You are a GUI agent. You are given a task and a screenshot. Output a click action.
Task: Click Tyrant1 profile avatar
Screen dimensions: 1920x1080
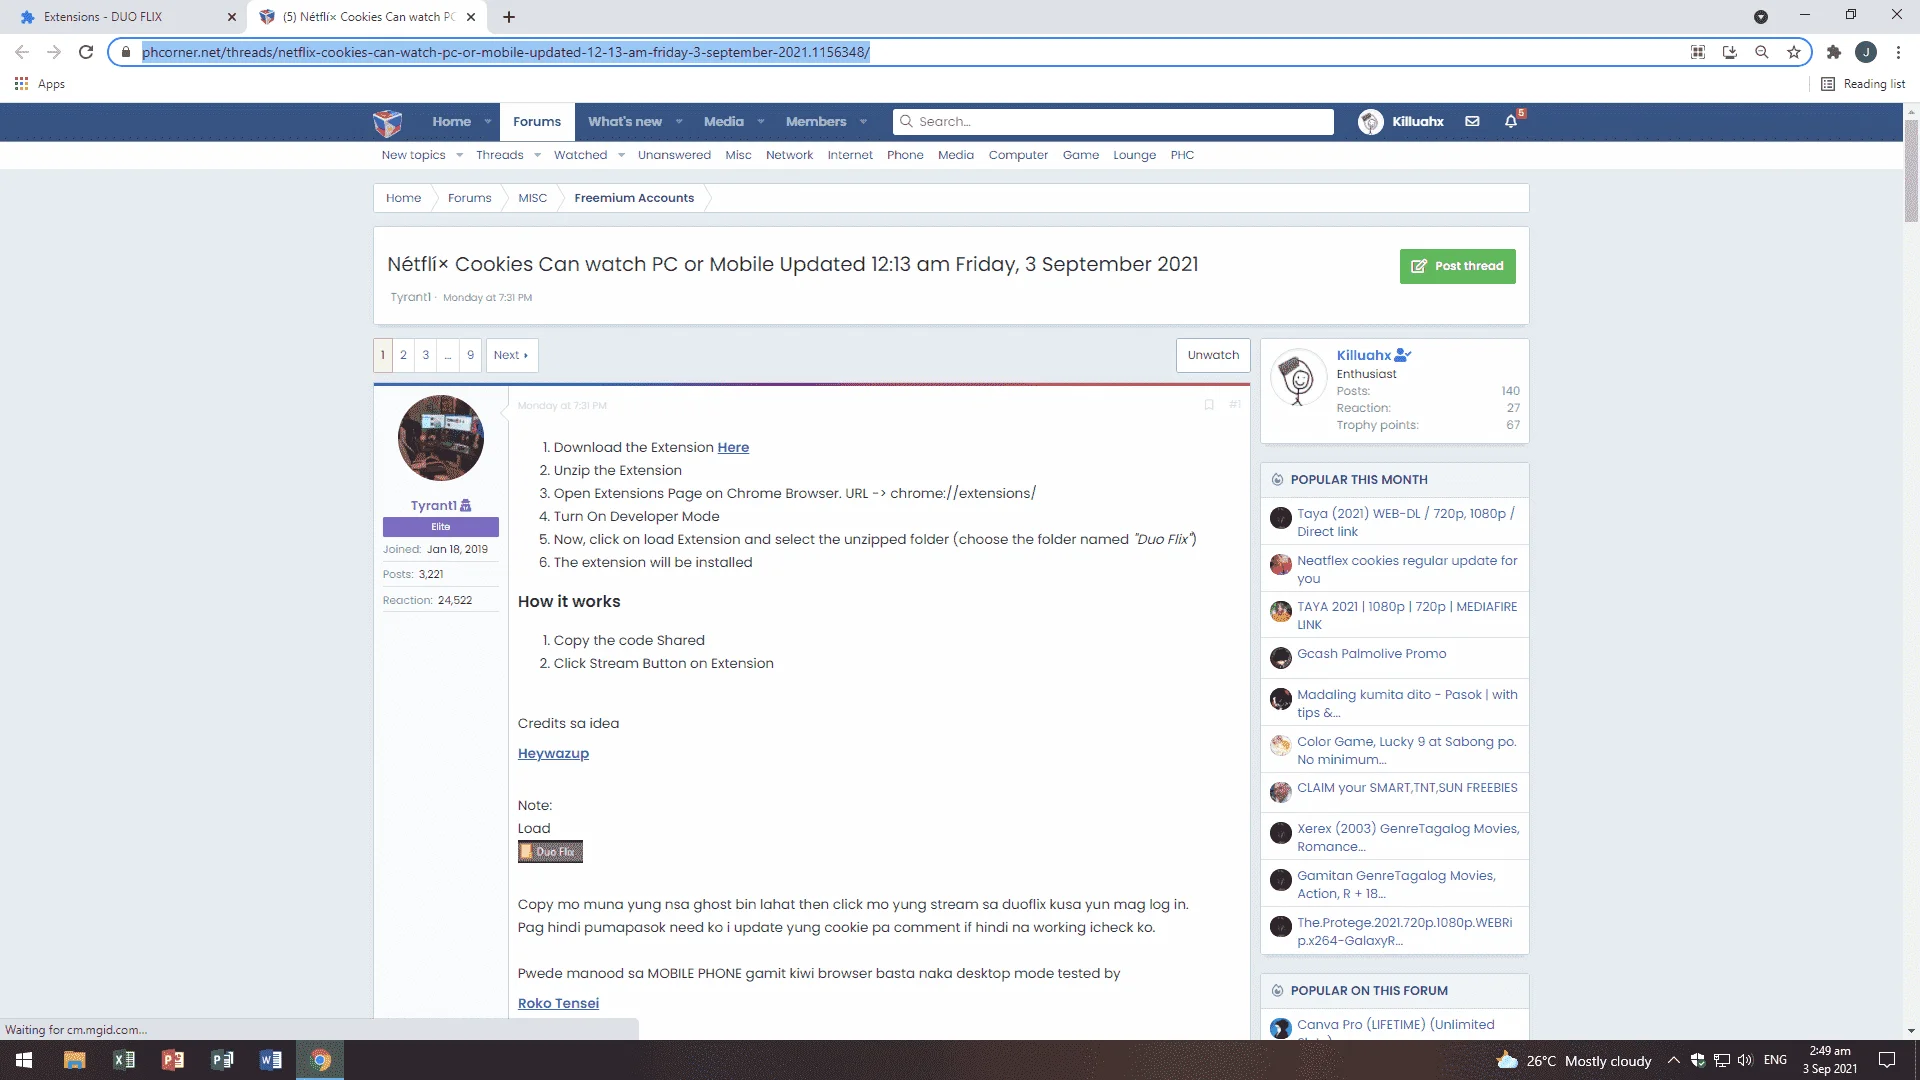pos(441,438)
